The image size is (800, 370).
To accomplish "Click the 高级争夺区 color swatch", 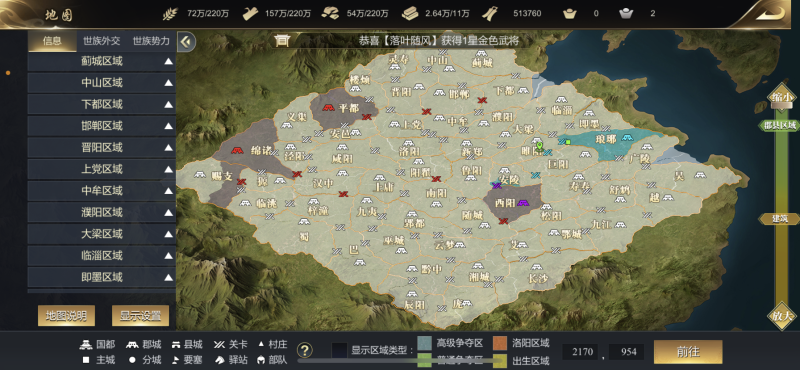I will coord(424,343).
